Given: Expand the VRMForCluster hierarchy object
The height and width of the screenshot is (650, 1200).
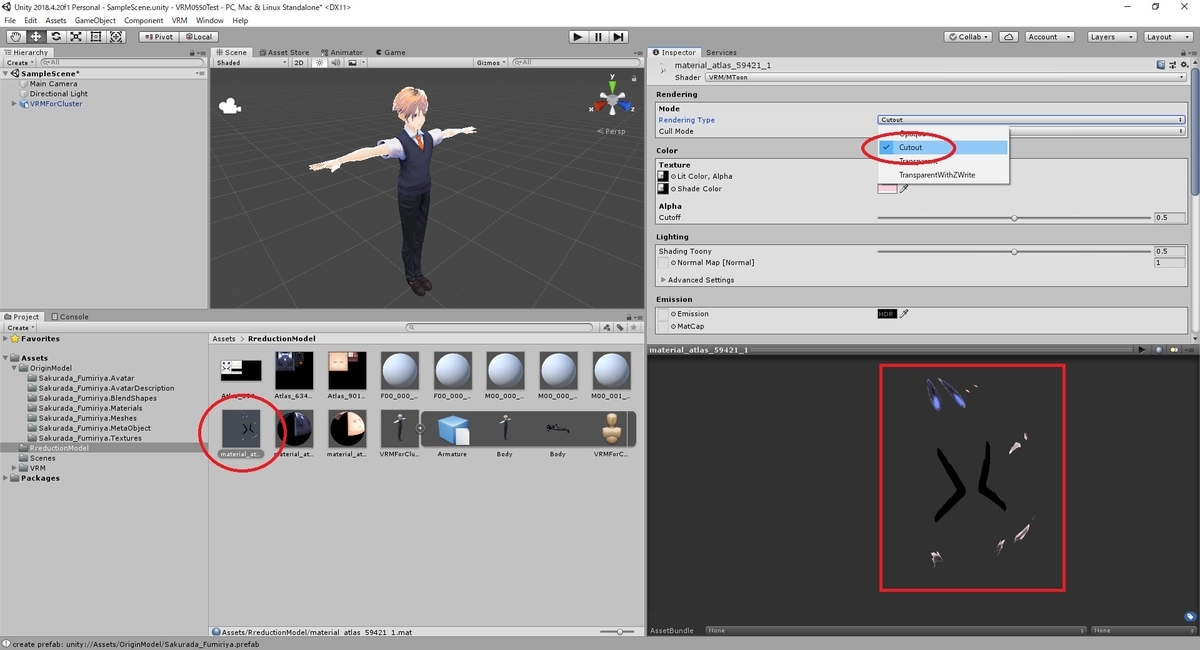Looking at the screenshot, I should pyautogui.click(x=14, y=104).
